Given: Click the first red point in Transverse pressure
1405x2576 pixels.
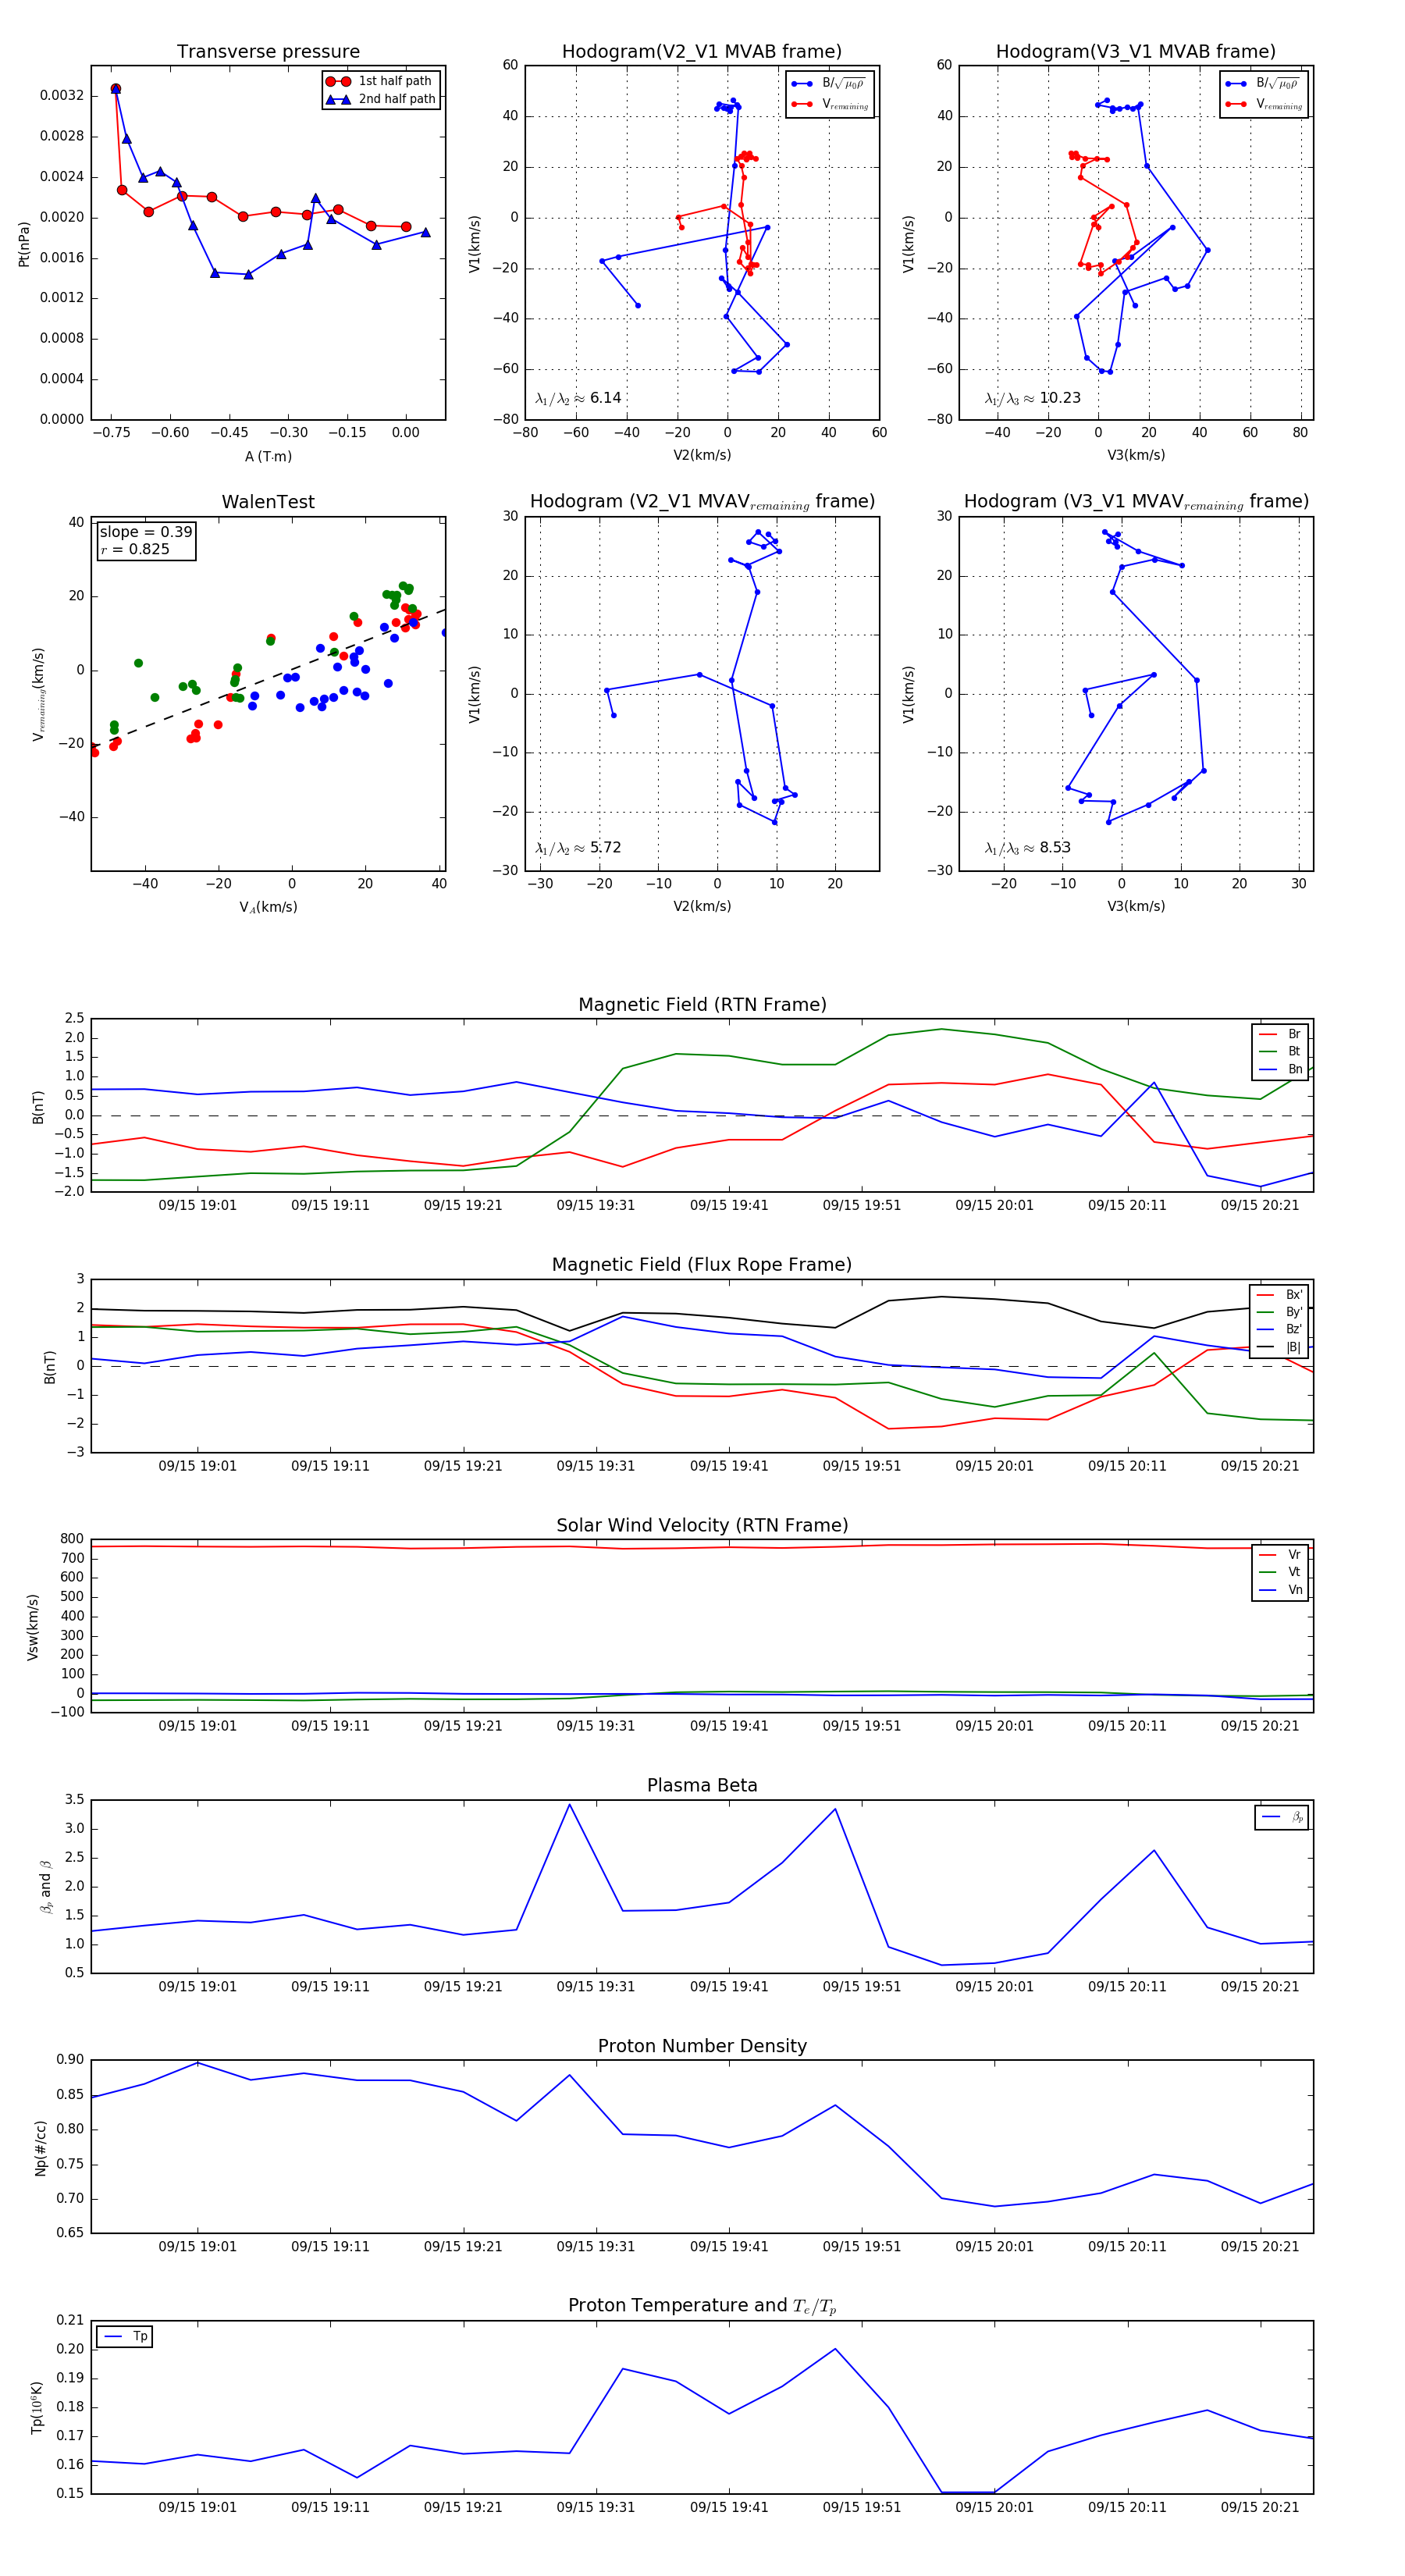Looking at the screenshot, I should click(x=115, y=89).
